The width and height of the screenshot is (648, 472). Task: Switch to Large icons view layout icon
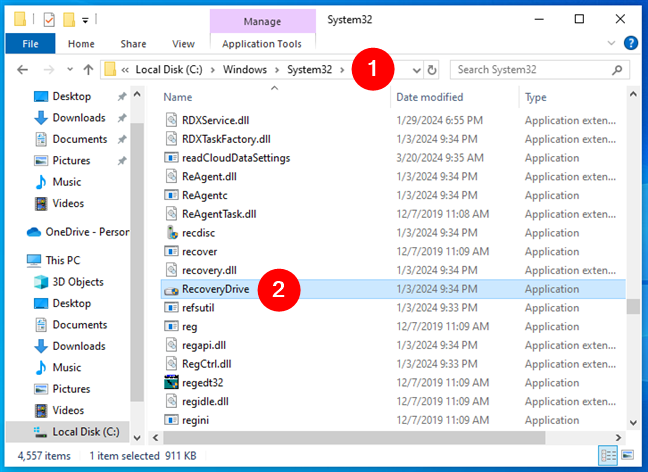(x=627, y=455)
